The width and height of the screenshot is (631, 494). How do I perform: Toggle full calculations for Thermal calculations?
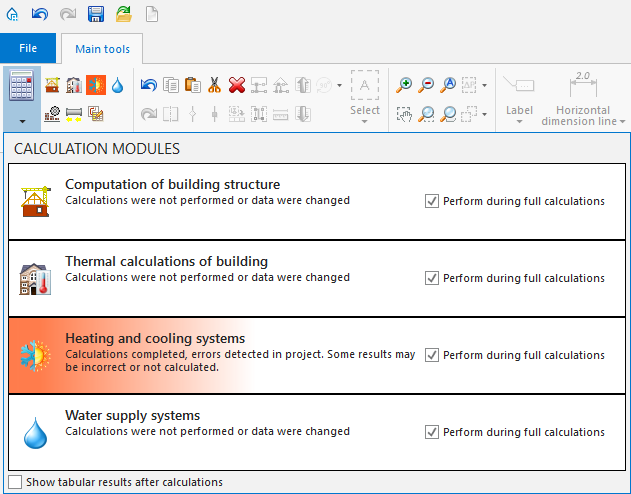point(432,278)
